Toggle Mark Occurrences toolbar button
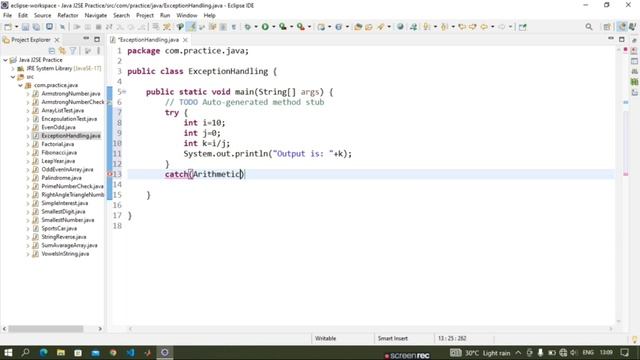This screenshot has height=360, width=640. tap(191, 27)
